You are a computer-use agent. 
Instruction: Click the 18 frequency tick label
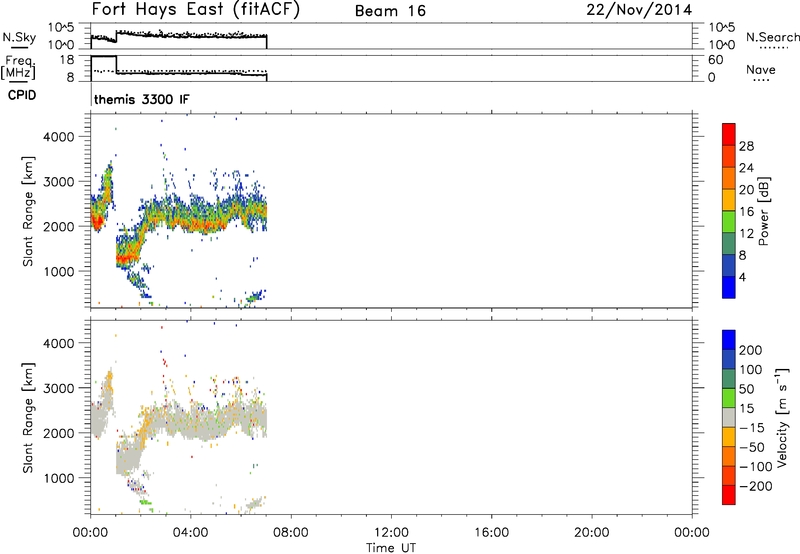[x=67, y=60]
